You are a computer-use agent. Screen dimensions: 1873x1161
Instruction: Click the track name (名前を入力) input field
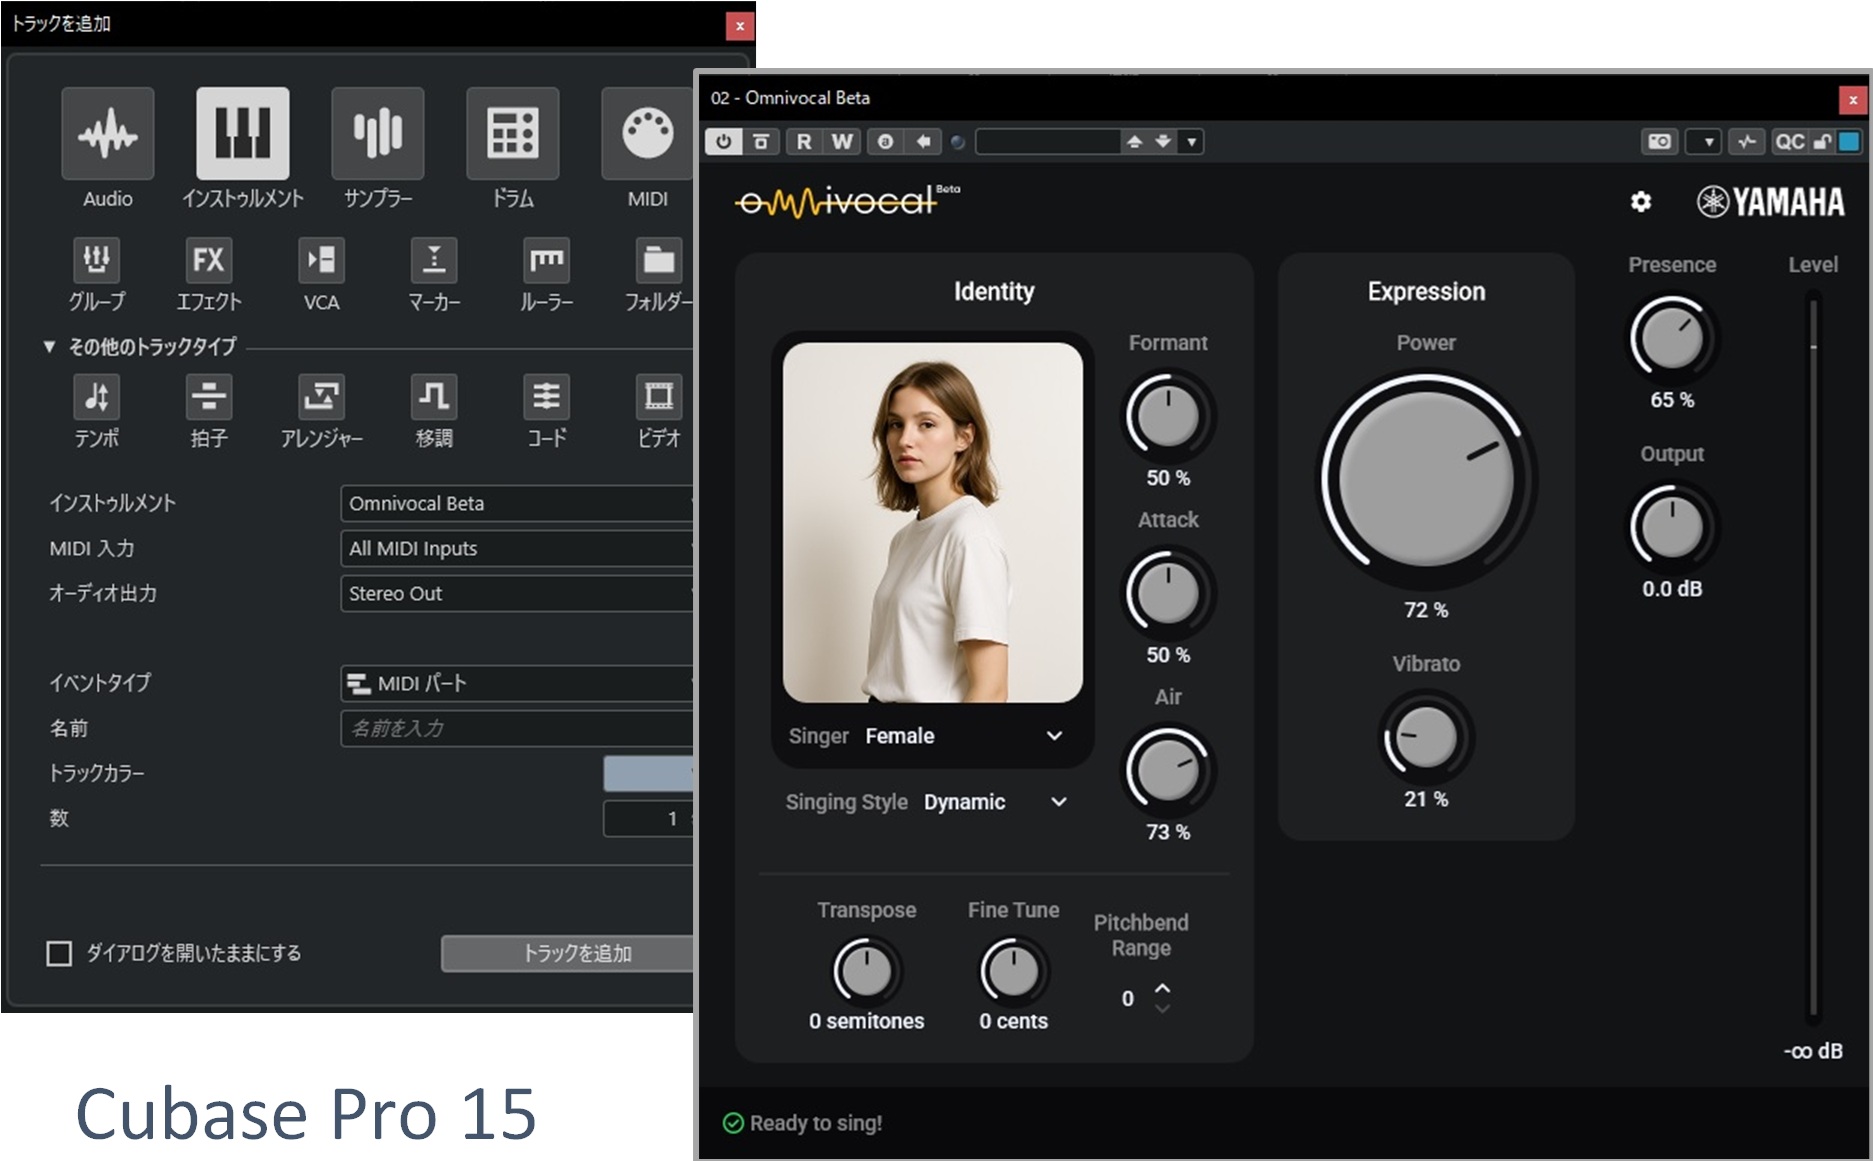(516, 728)
